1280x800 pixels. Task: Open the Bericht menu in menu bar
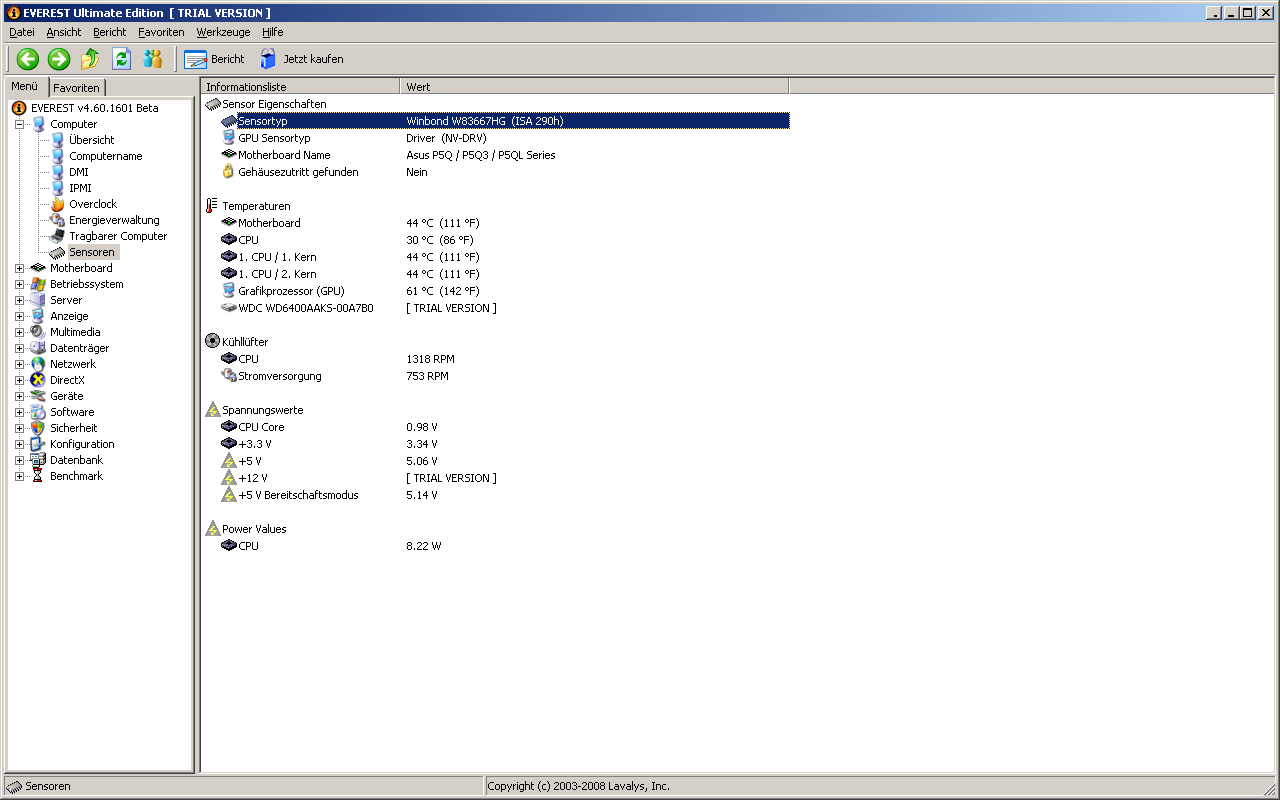110,32
